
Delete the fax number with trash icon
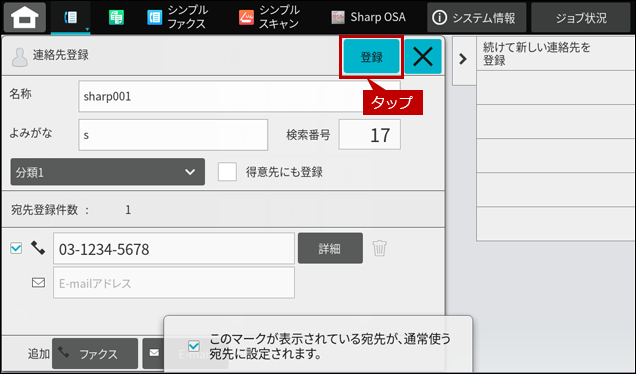380,248
